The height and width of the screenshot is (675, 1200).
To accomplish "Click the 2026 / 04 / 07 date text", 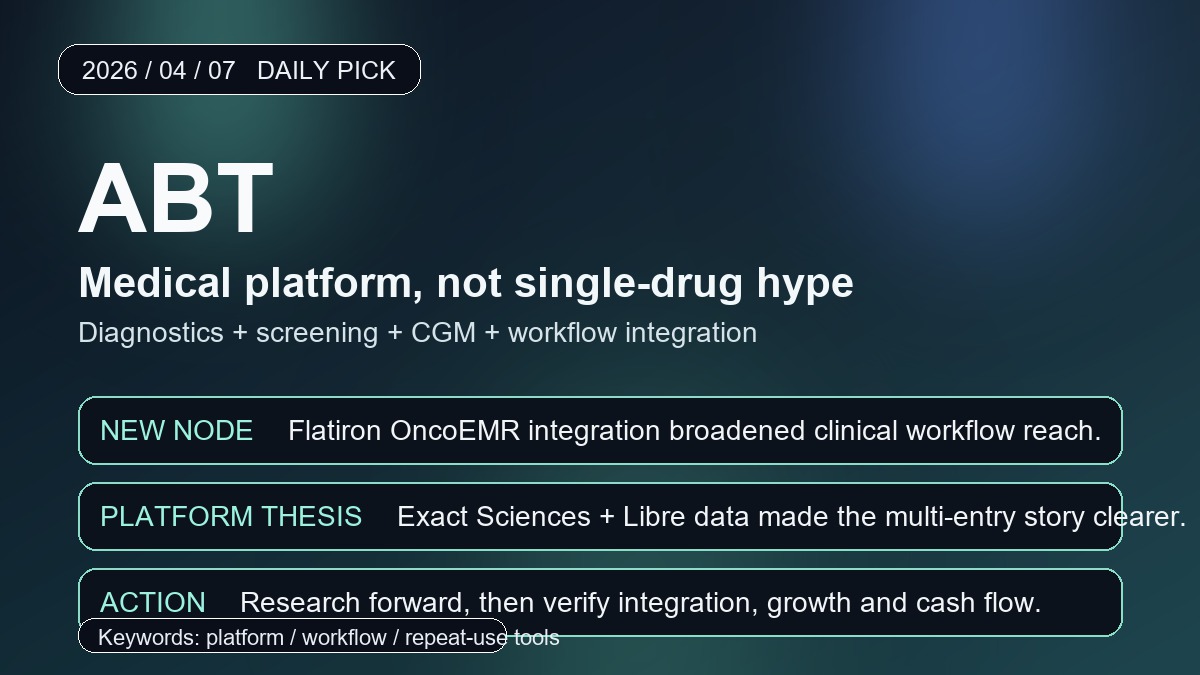I will click(158, 71).
